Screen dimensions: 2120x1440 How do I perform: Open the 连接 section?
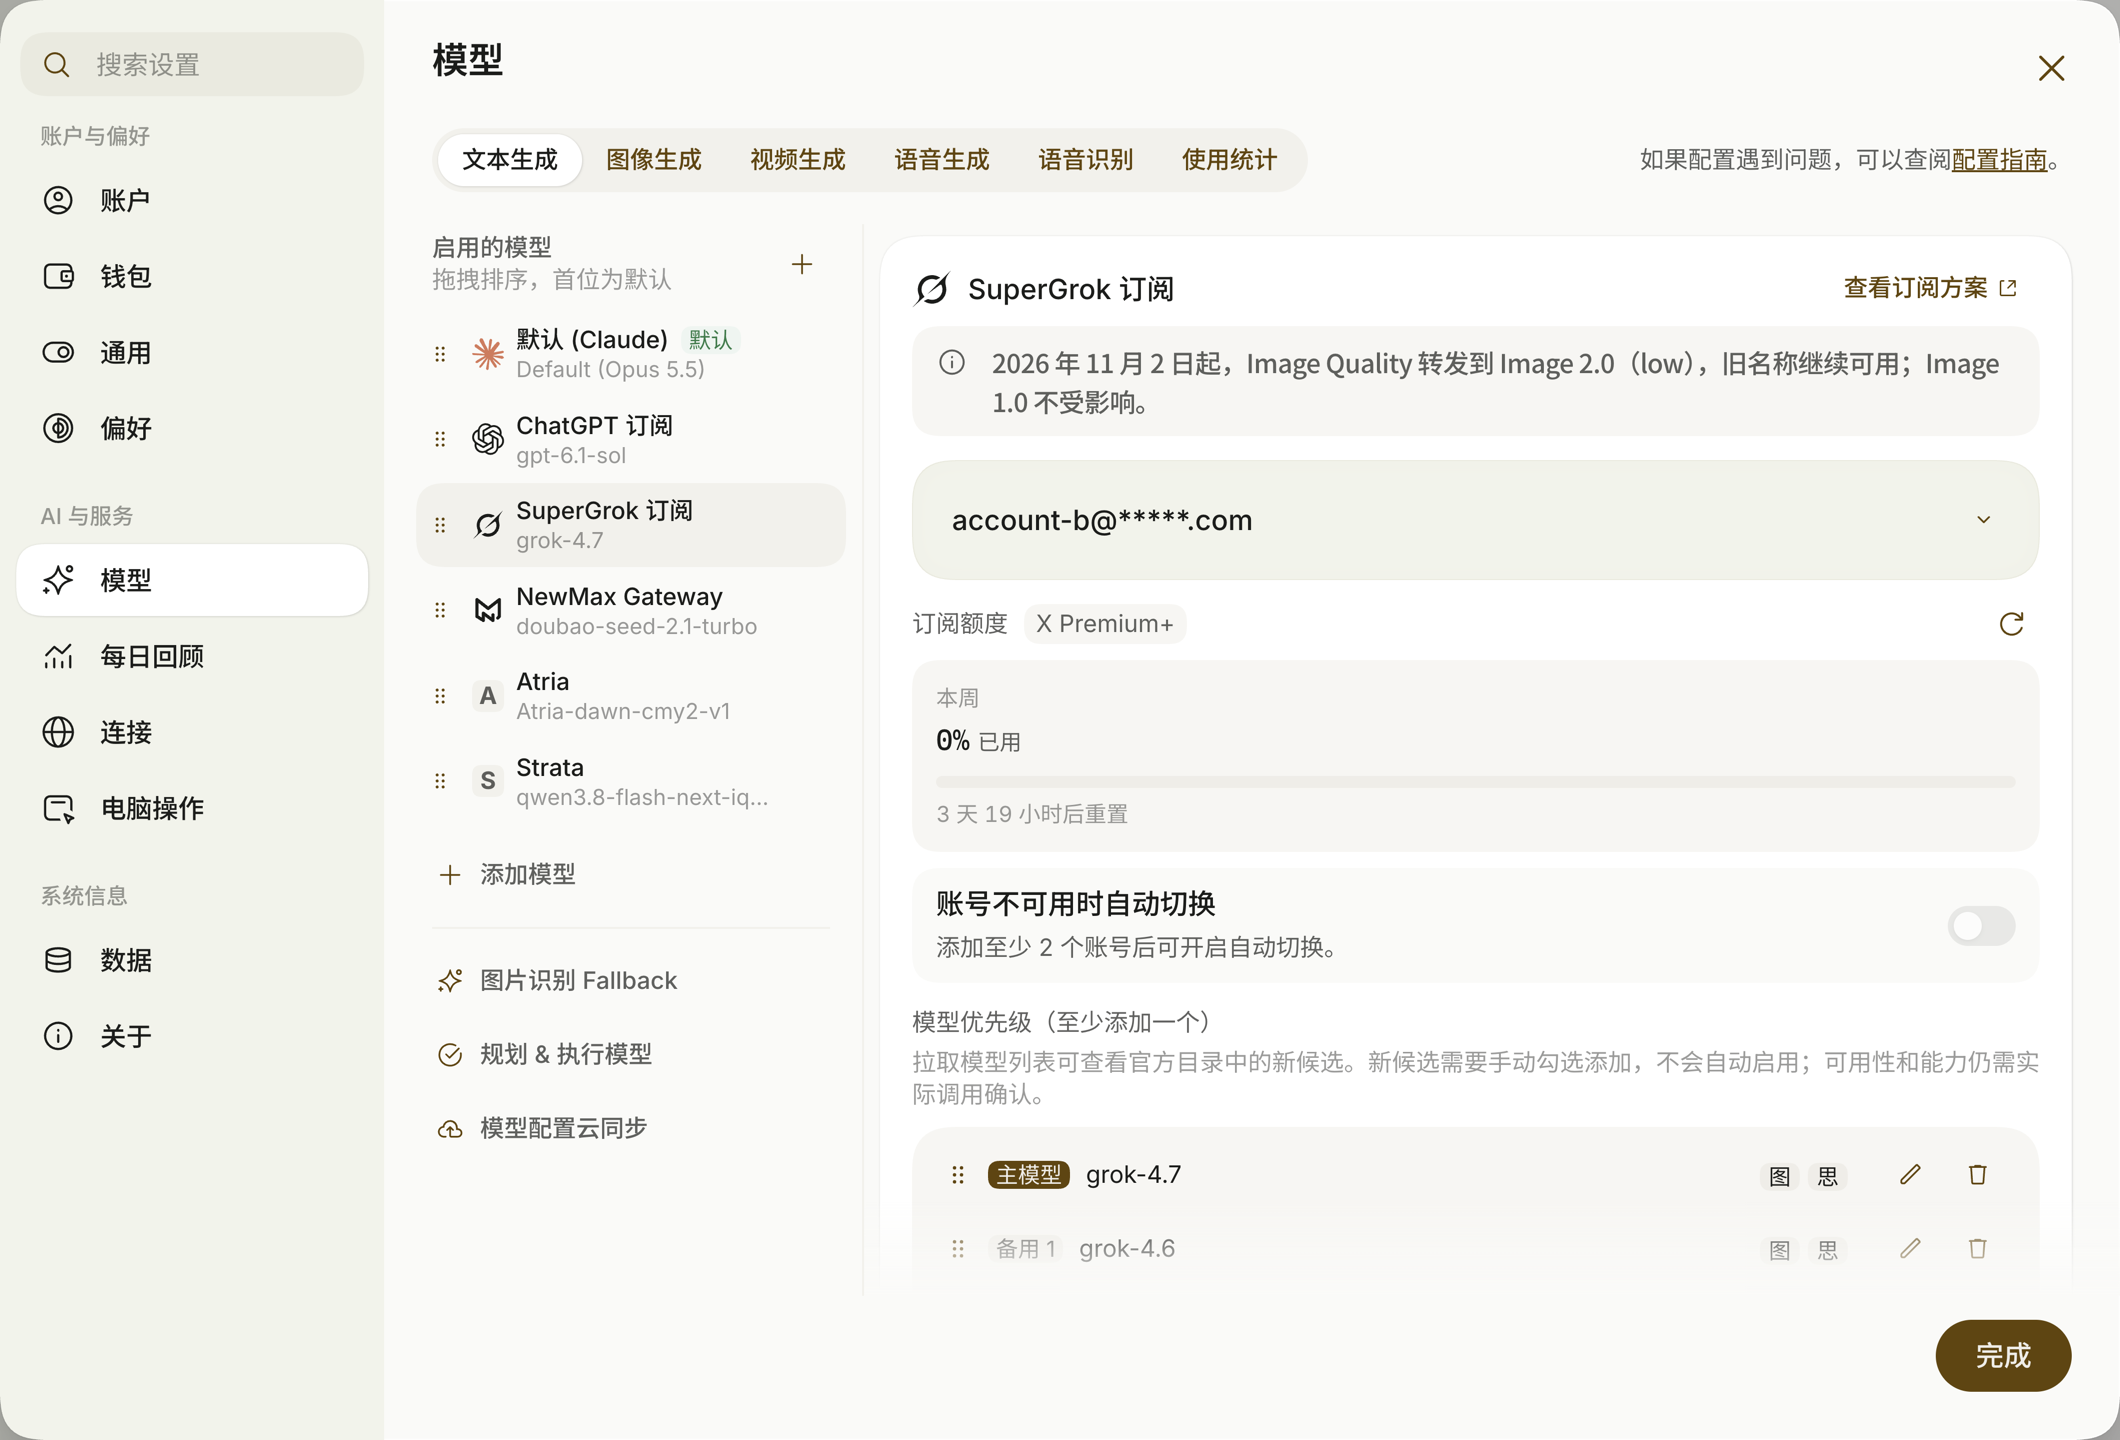click(x=192, y=732)
